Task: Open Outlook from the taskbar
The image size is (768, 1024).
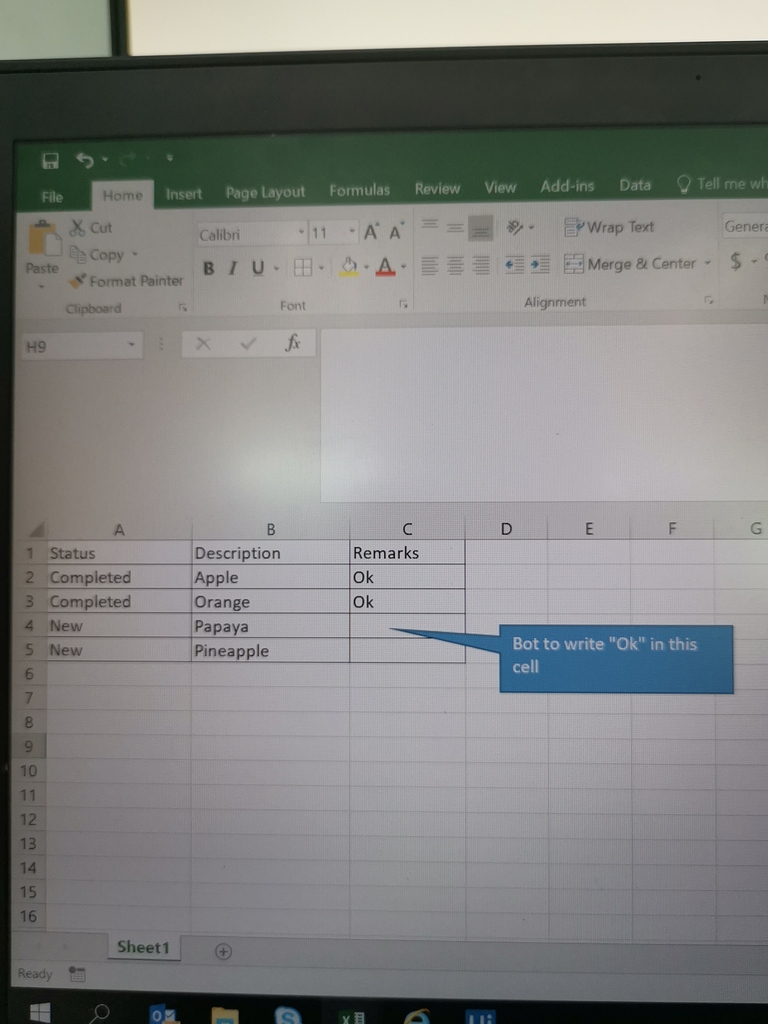Action: point(163,1014)
